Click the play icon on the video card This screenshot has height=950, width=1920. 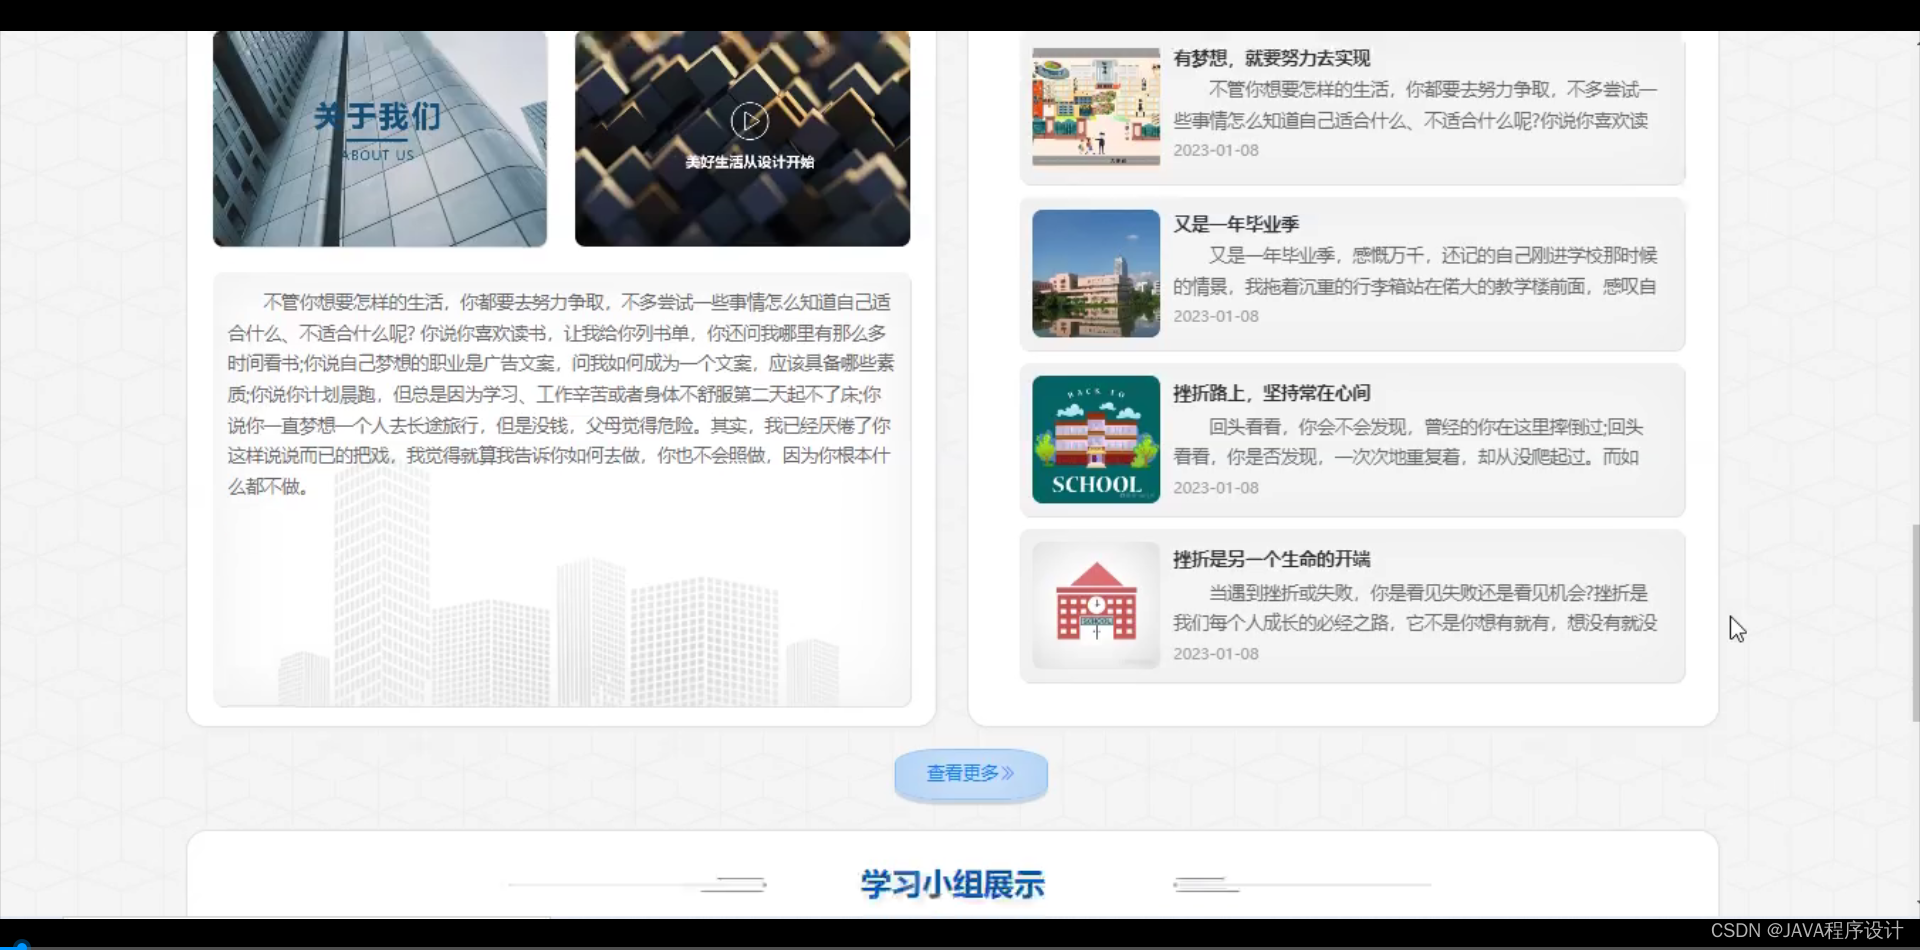point(751,120)
